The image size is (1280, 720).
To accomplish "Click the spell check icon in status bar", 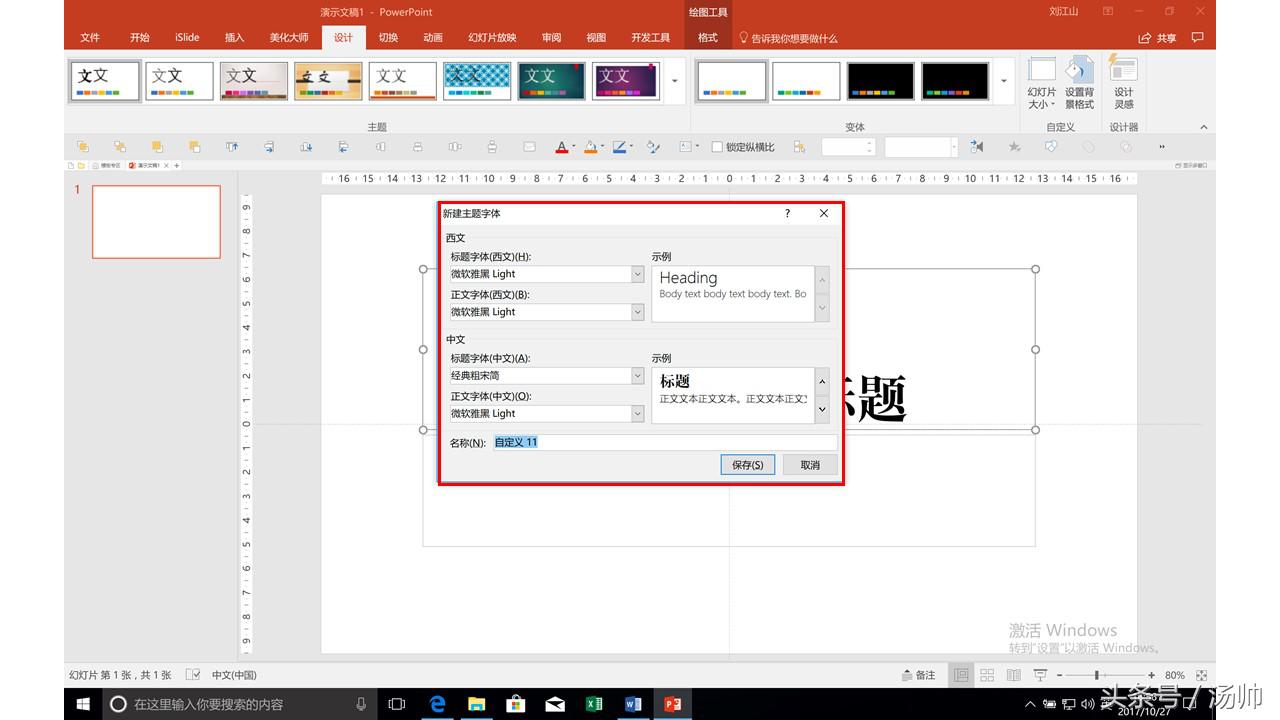I will point(194,675).
